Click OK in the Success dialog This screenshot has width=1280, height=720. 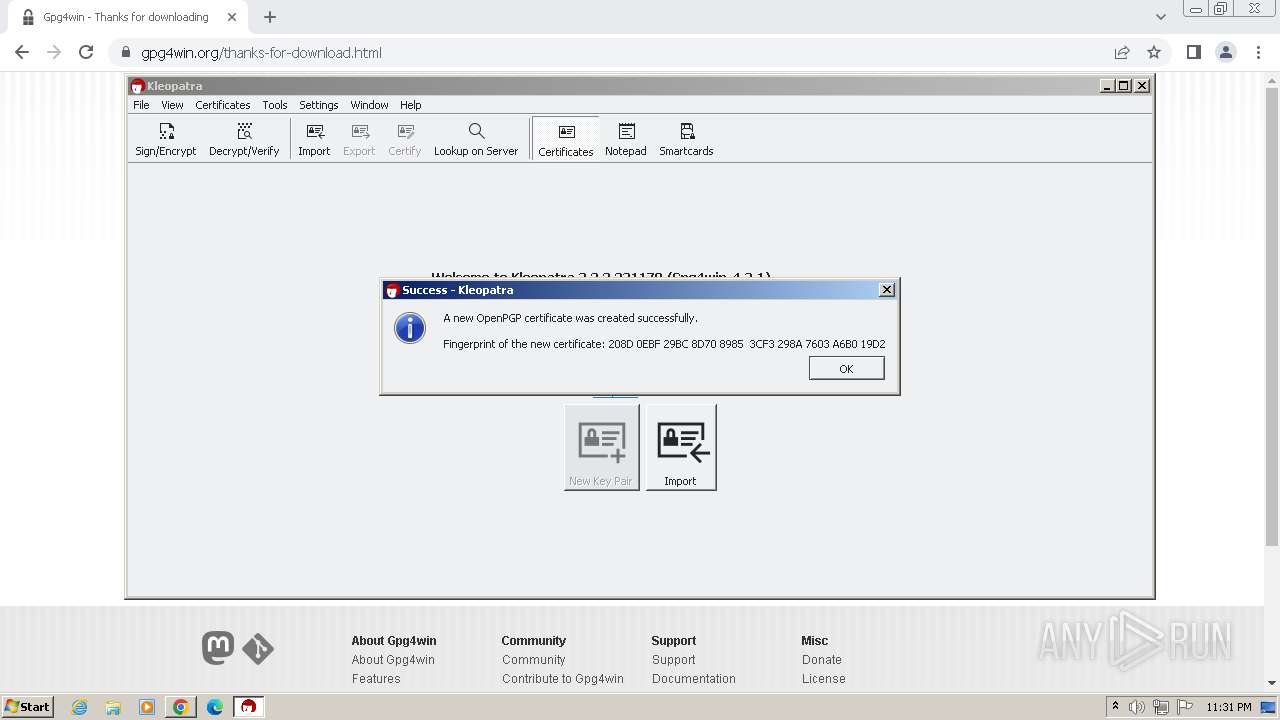coord(846,369)
